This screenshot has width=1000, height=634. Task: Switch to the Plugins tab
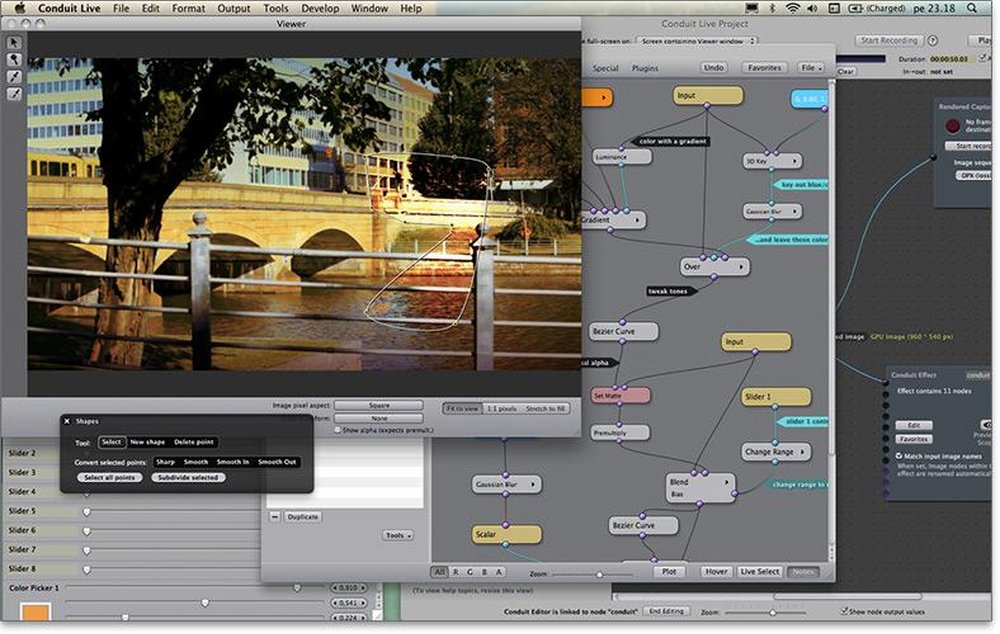(x=645, y=68)
